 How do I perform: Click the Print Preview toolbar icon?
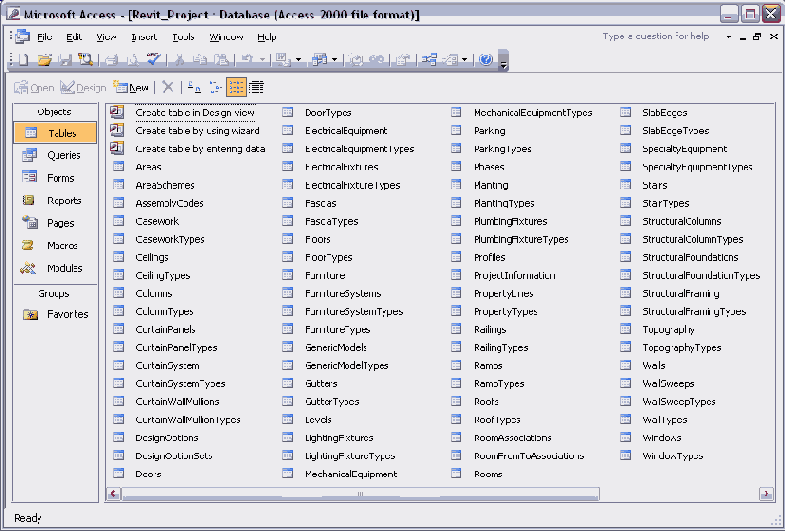point(133,60)
